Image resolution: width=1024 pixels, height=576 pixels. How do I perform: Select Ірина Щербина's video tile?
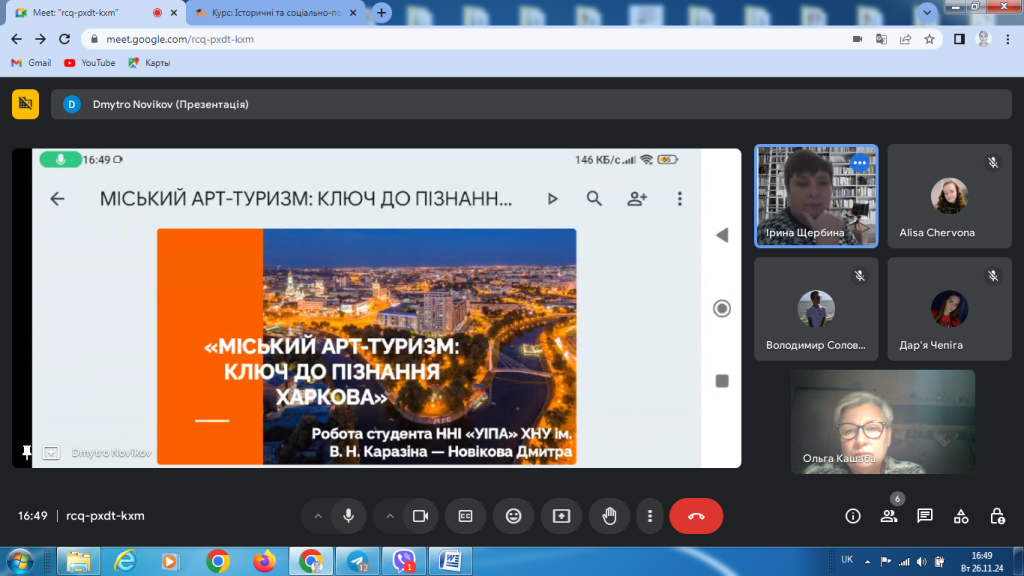[x=815, y=196]
